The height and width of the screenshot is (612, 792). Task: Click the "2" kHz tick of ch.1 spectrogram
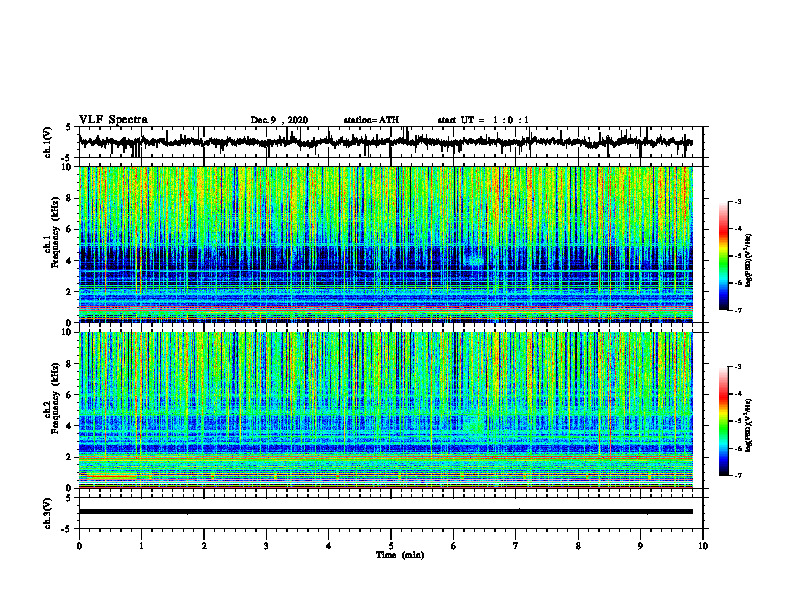tap(71, 291)
